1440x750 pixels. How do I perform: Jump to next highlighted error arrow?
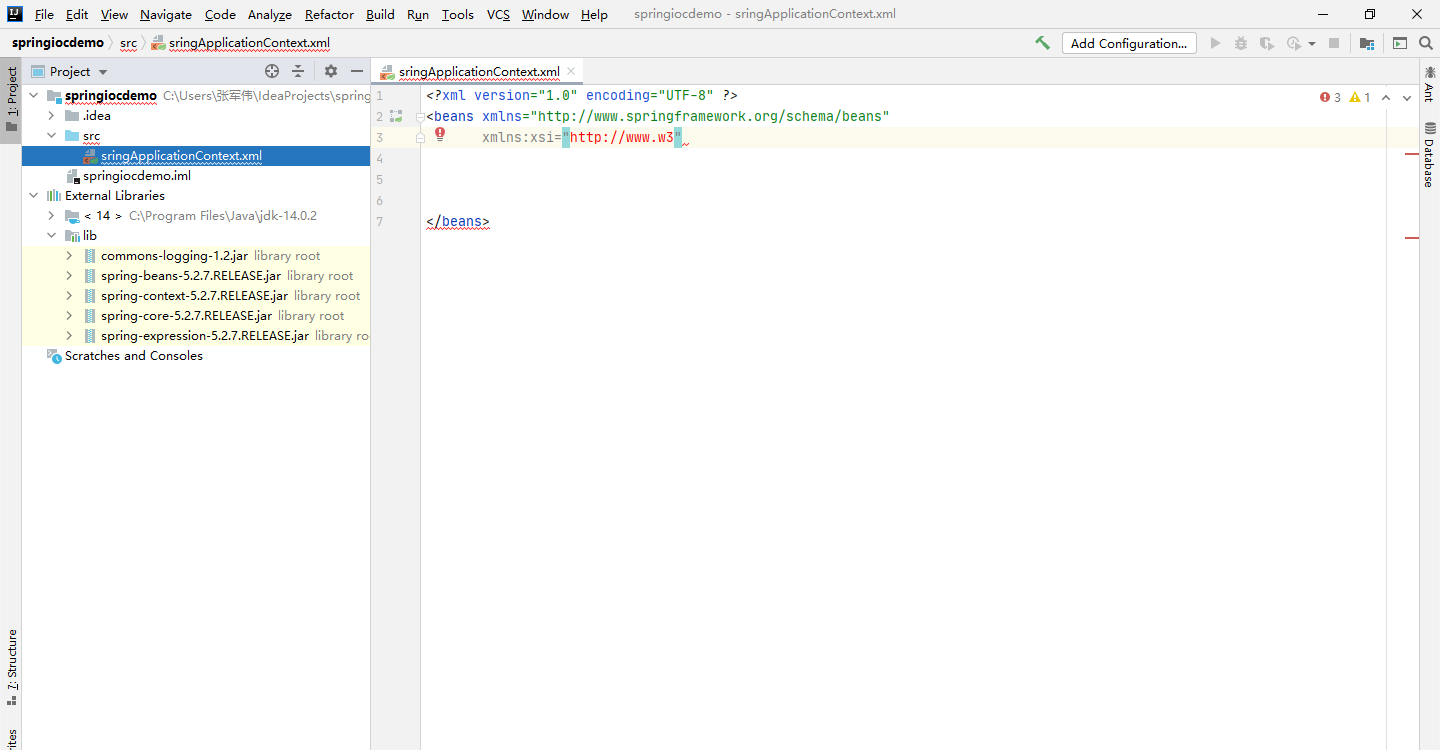(1405, 97)
